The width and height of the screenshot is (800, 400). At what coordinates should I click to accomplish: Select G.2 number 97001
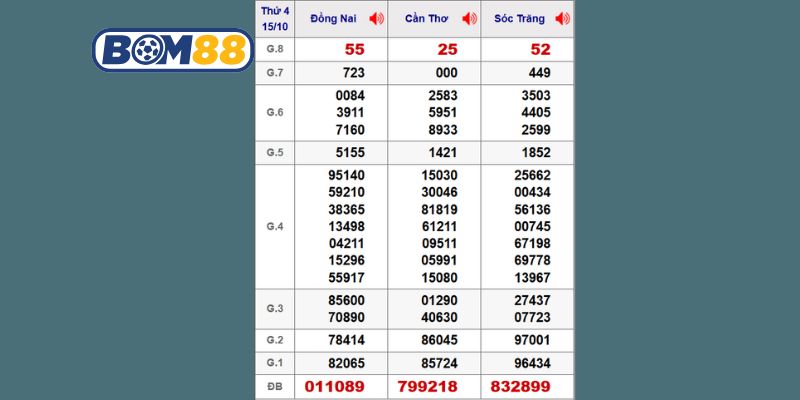[533, 340]
